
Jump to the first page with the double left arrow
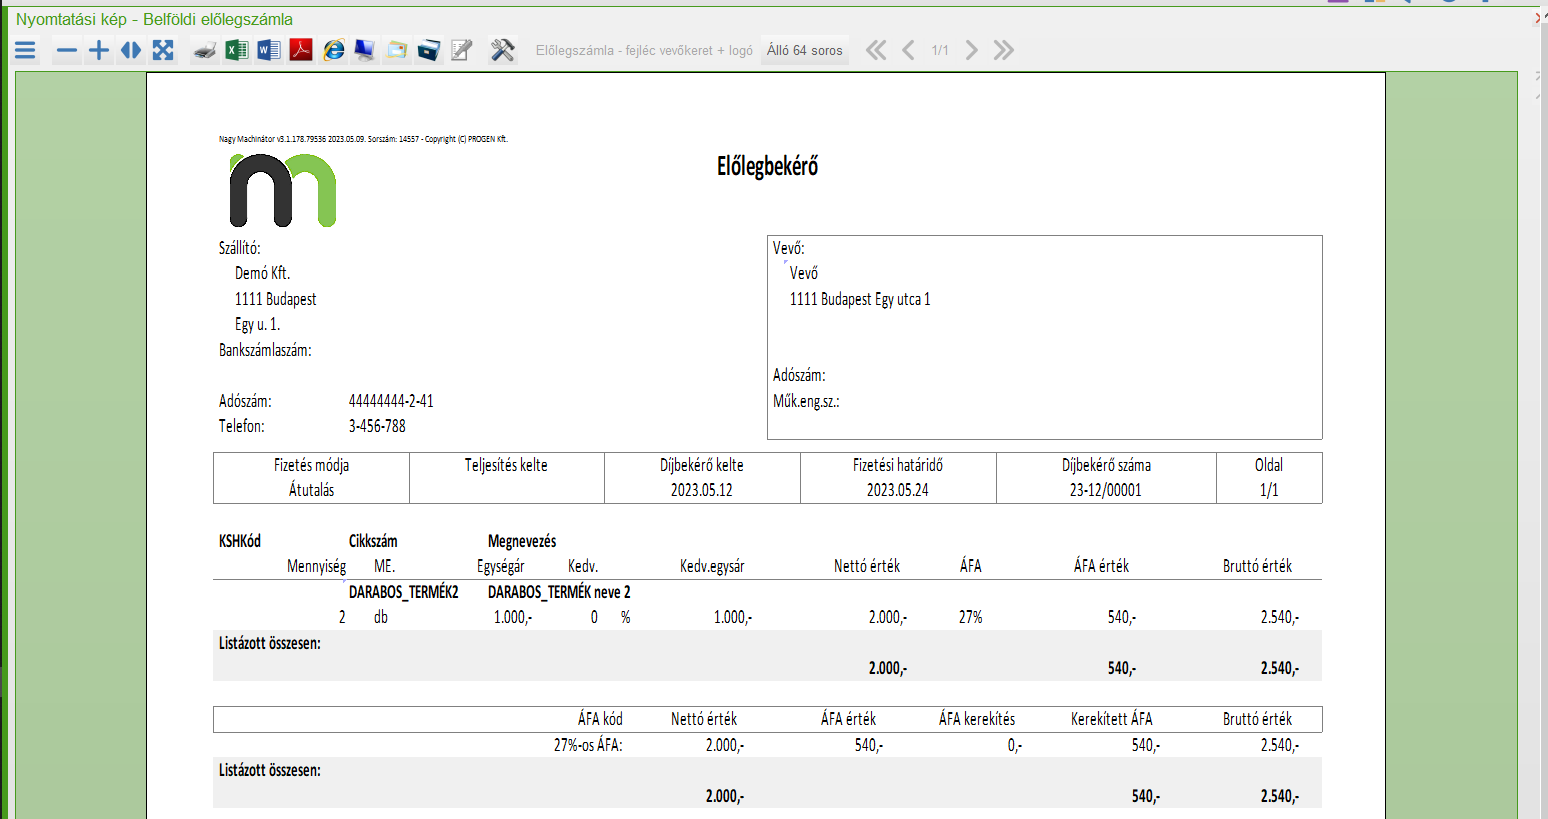876,50
